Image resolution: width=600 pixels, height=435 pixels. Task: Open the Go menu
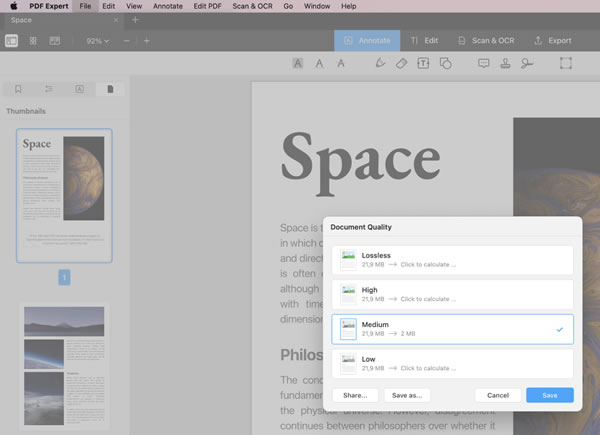(288, 6)
